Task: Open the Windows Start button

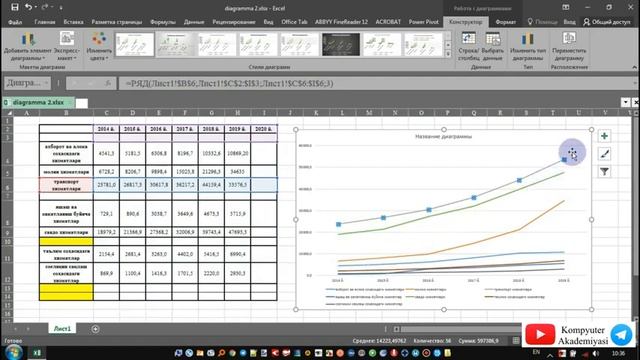Action: tap(13, 352)
